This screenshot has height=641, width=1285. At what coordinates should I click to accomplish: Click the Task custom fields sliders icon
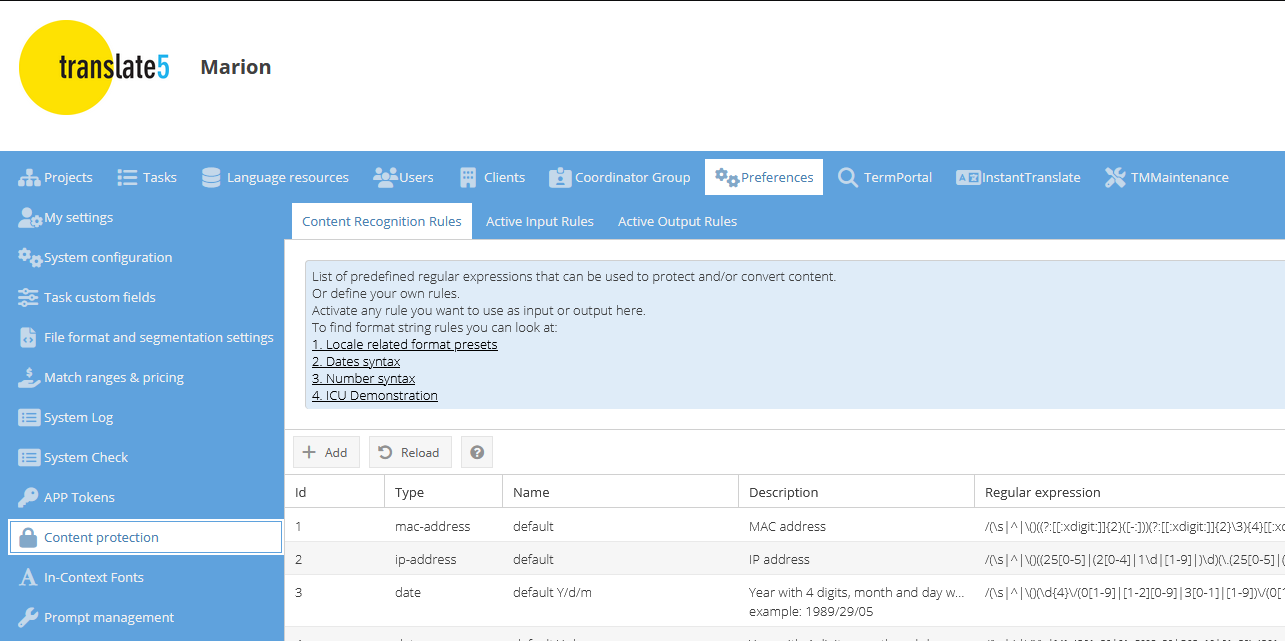click(29, 297)
